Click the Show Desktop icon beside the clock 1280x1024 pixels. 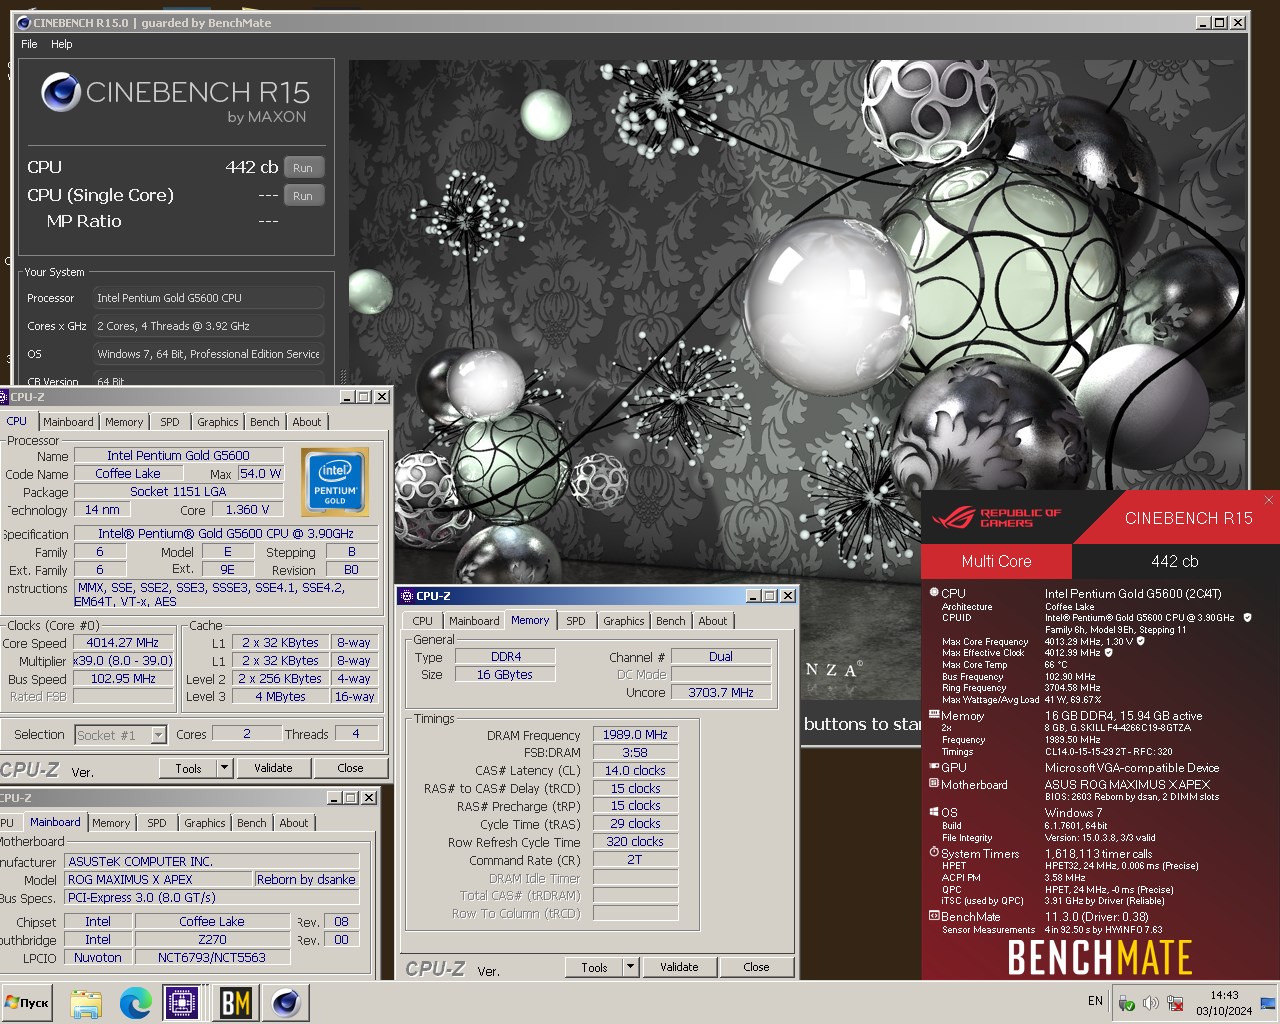click(1268, 1003)
